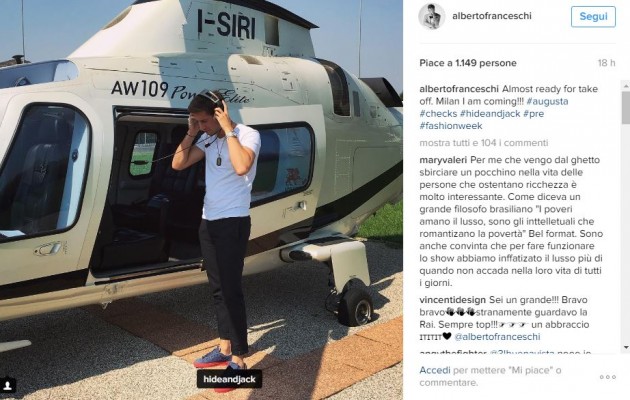
Task: Open the #checks hashtag link
Action: [438, 114]
